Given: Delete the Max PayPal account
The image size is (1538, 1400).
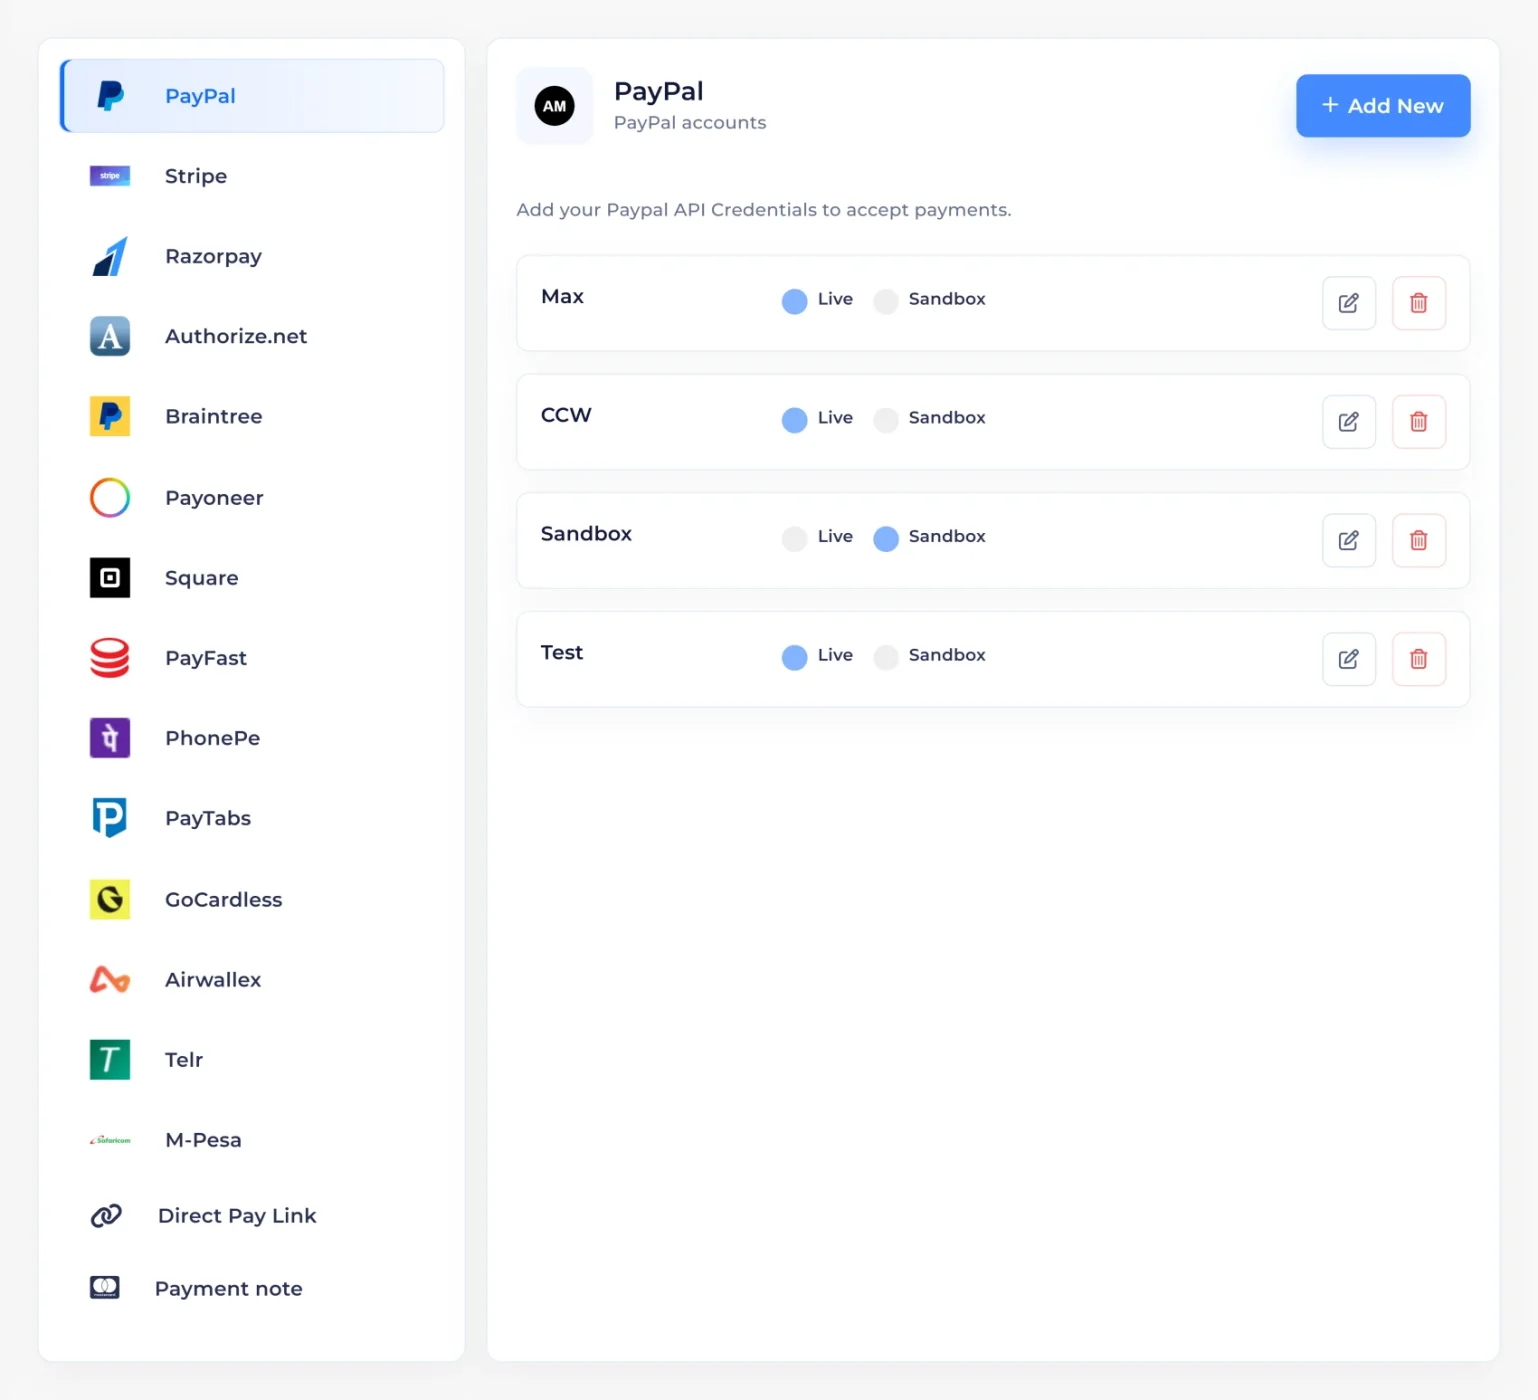Looking at the screenshot, I should tap(1419, 303).
